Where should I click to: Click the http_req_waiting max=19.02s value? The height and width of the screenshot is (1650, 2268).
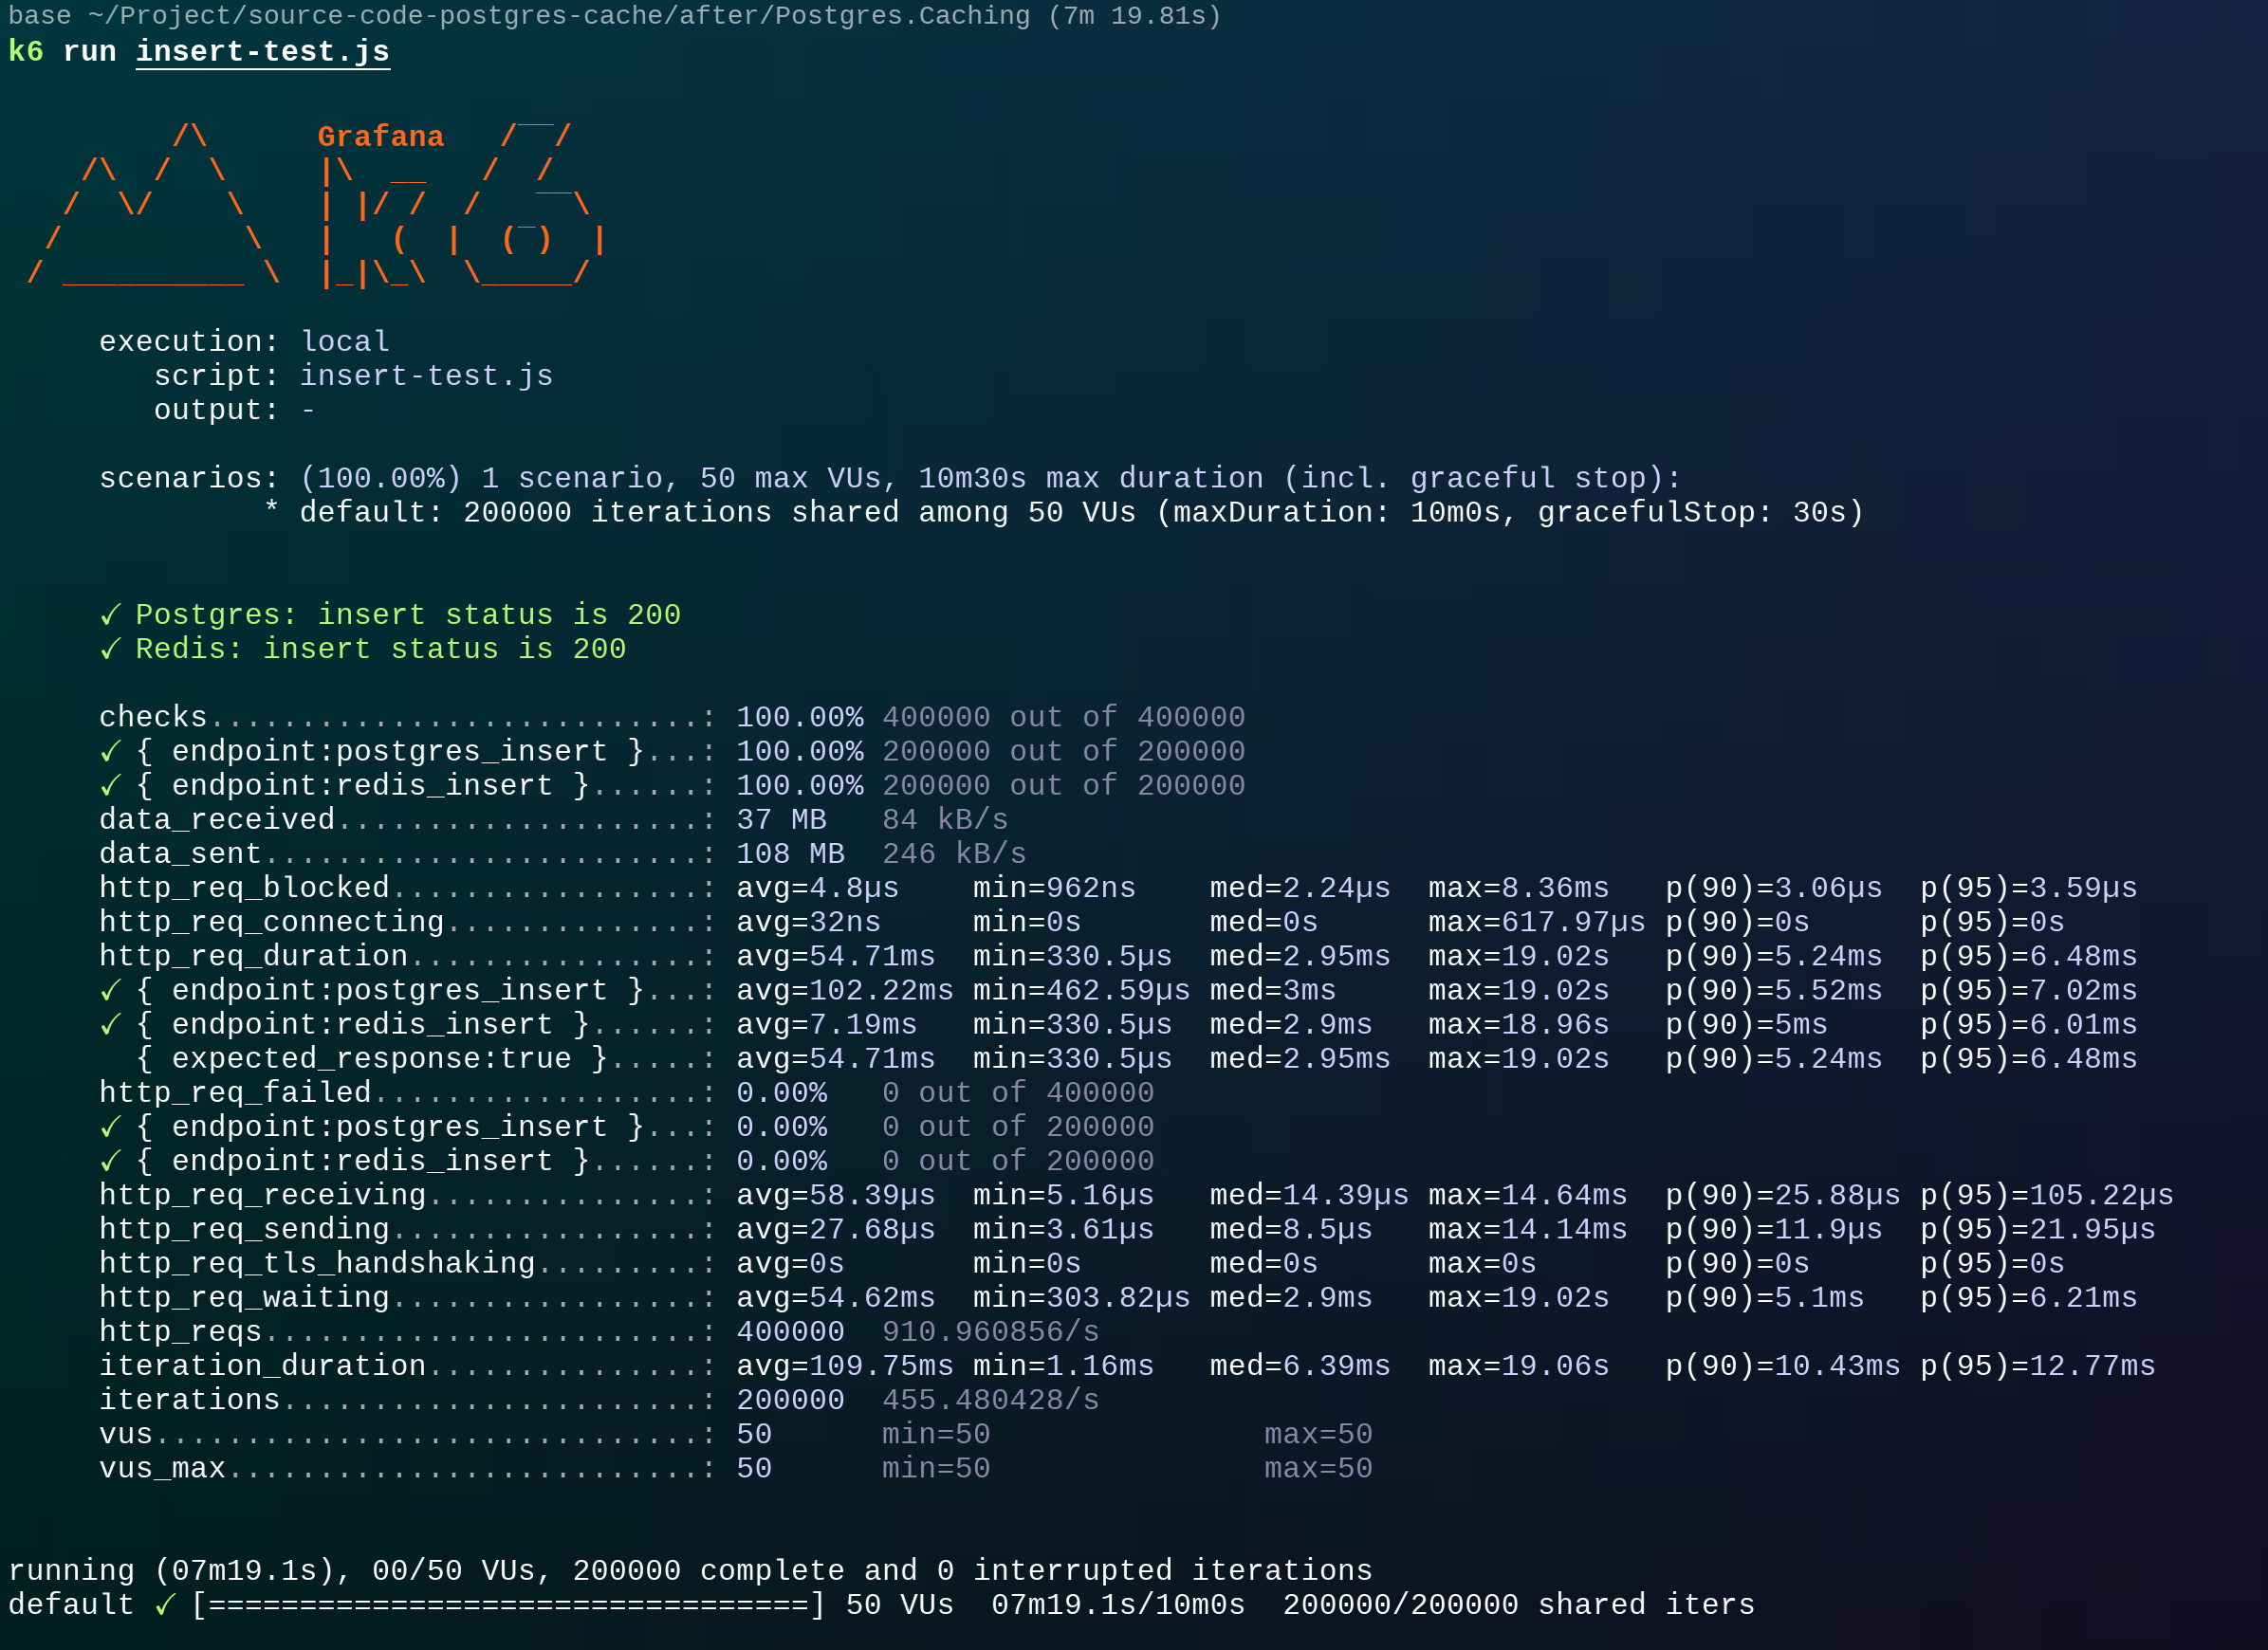click(x=1518, y=1298)
